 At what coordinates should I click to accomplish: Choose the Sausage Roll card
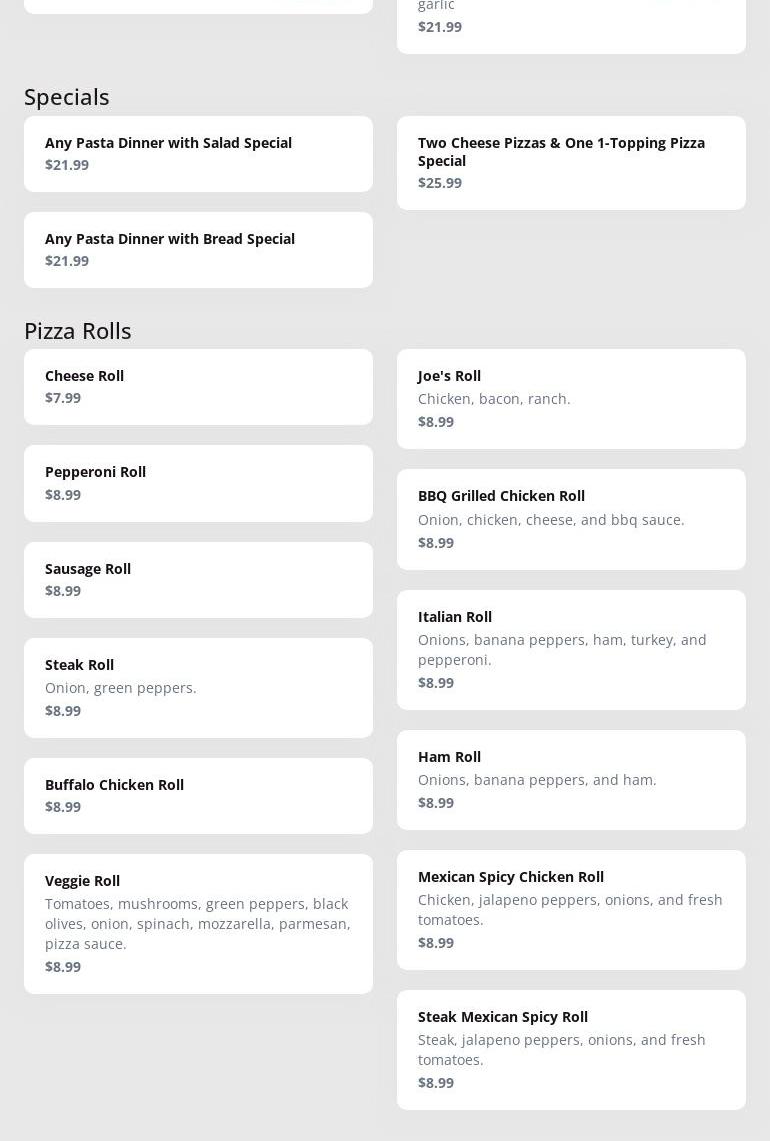[198, 579]
